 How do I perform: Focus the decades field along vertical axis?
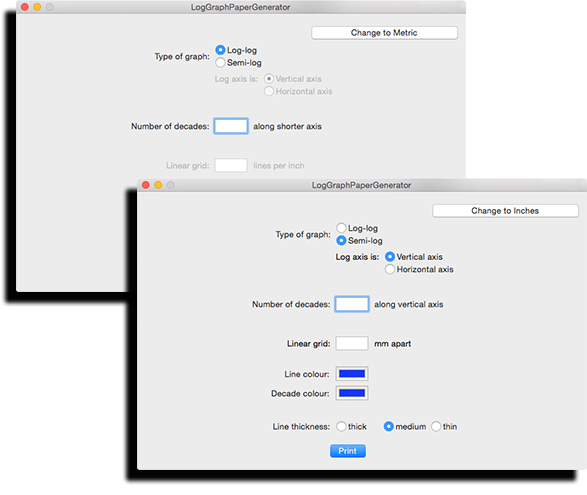(352, 304)
